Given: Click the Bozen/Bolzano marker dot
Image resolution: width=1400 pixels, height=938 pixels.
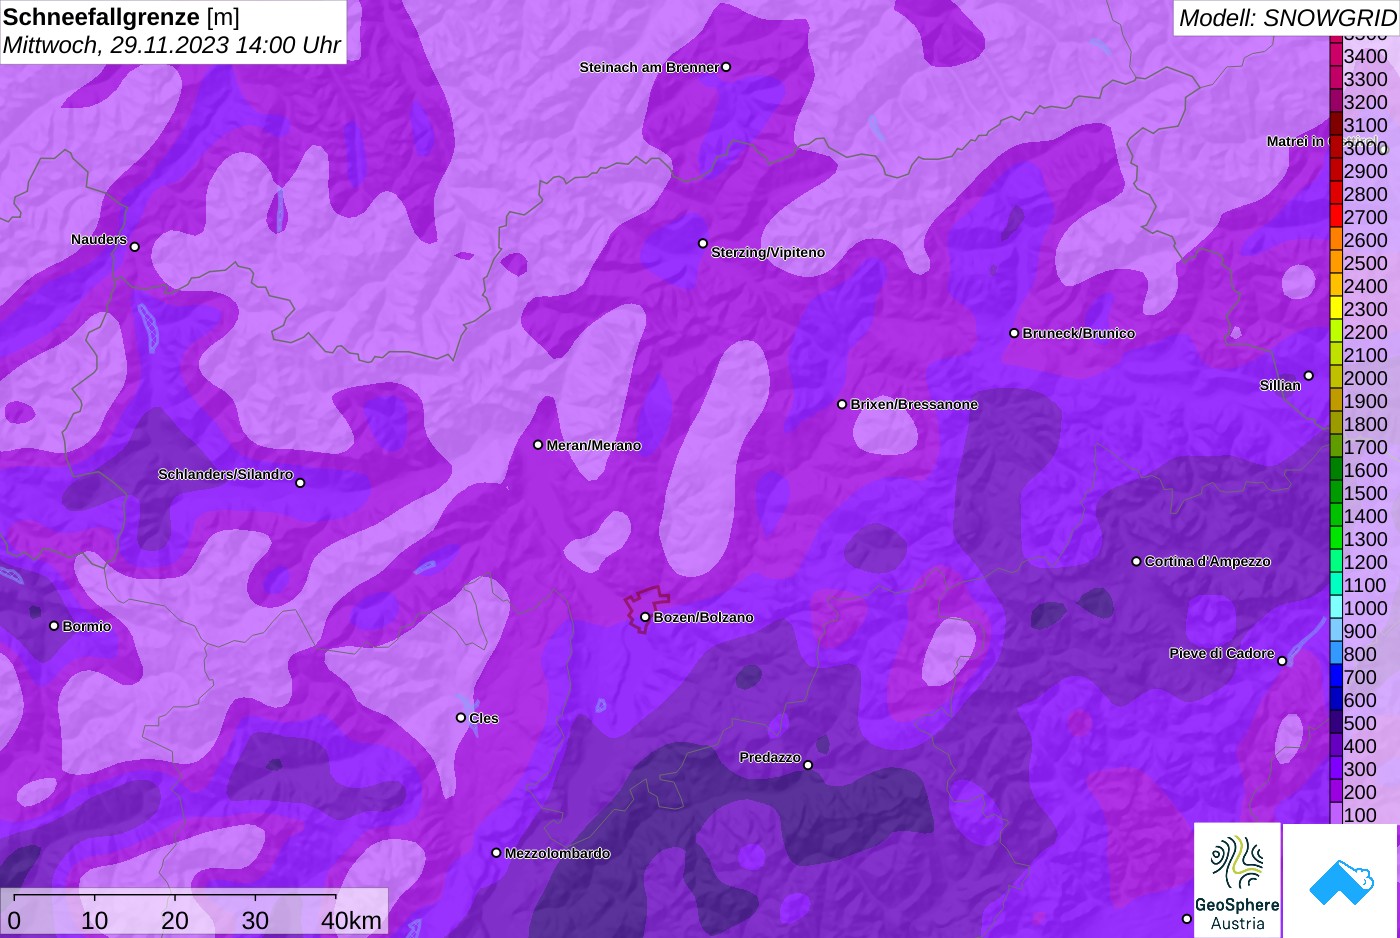Looking at the screenshot, I should click(645, 617).
